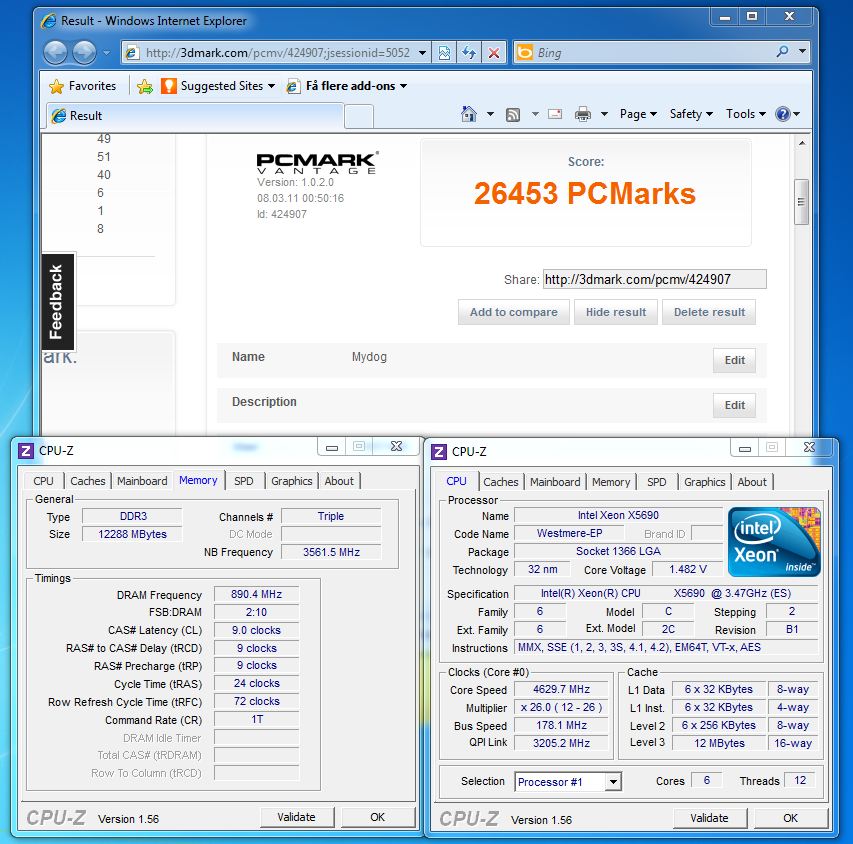Click the Hide result button
The height and width of the screenshot is (844, 853).
click(616, 312)
